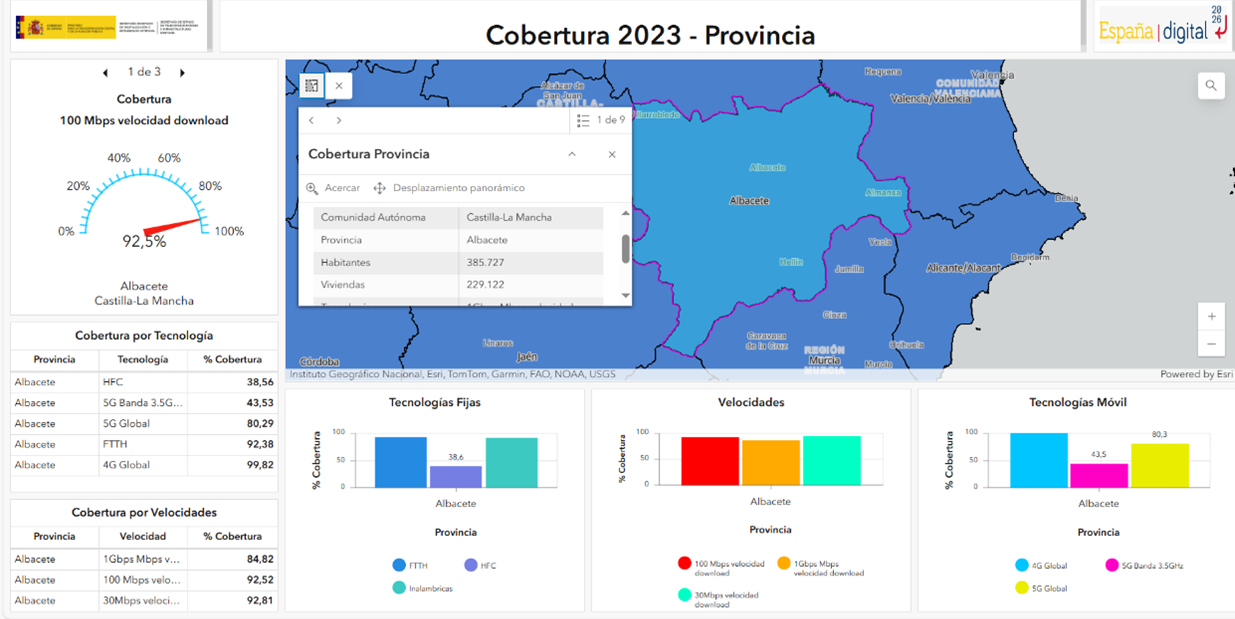Click Viviendas value 229.122
This screenshot has height=619, width=1235.
coord(485,285)
